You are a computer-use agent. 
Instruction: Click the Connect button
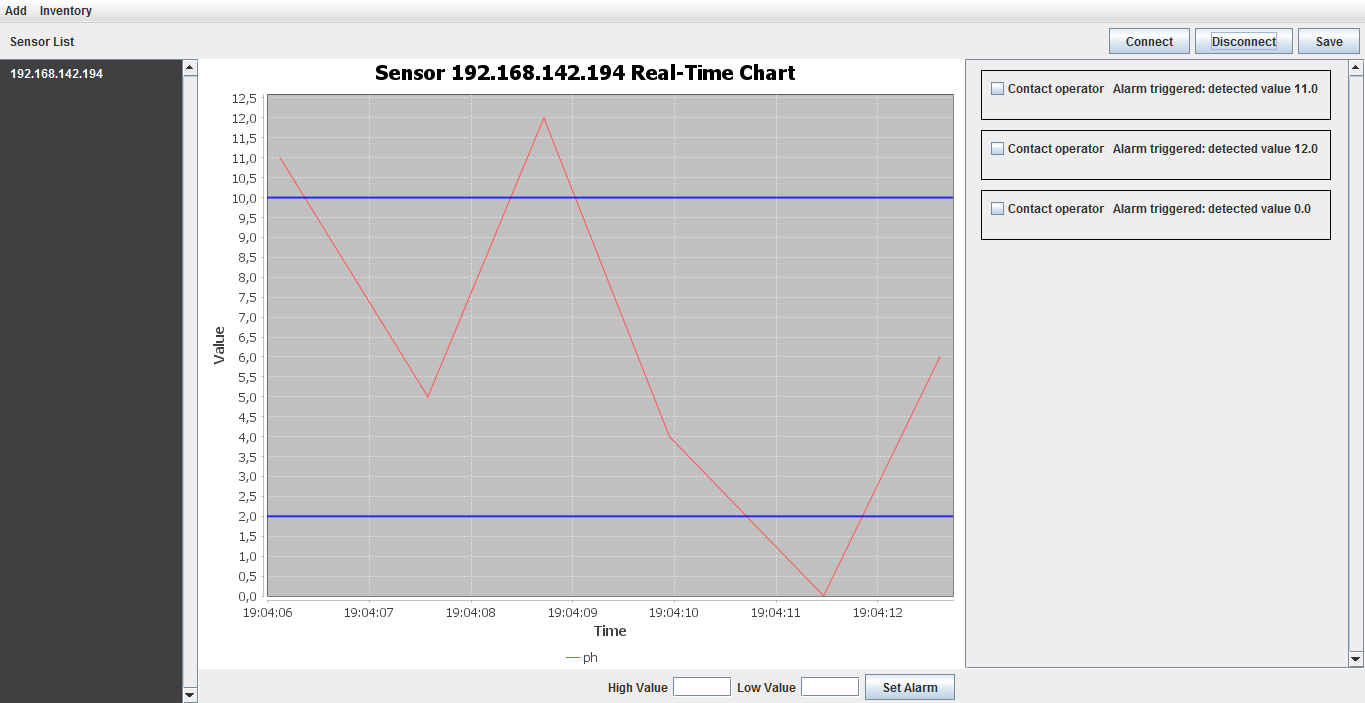coord(1148,41)
